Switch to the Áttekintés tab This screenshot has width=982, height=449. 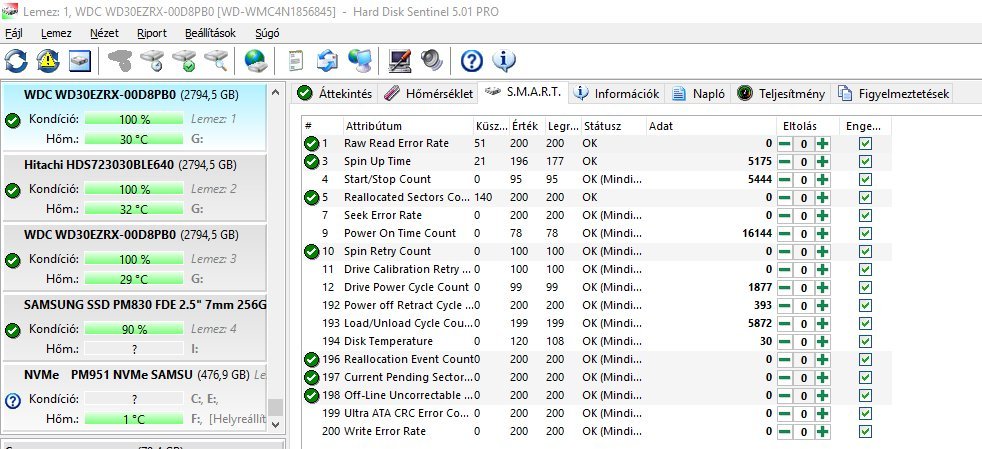point(335,93)
